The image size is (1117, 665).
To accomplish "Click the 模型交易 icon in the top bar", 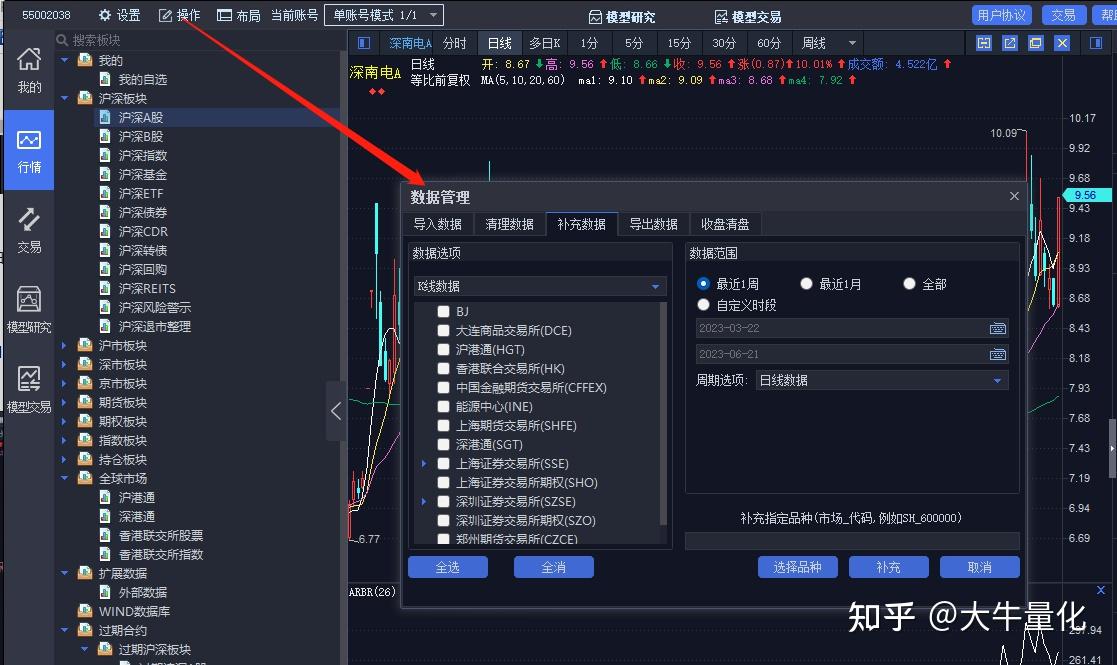I will click(x=750, y=16).
